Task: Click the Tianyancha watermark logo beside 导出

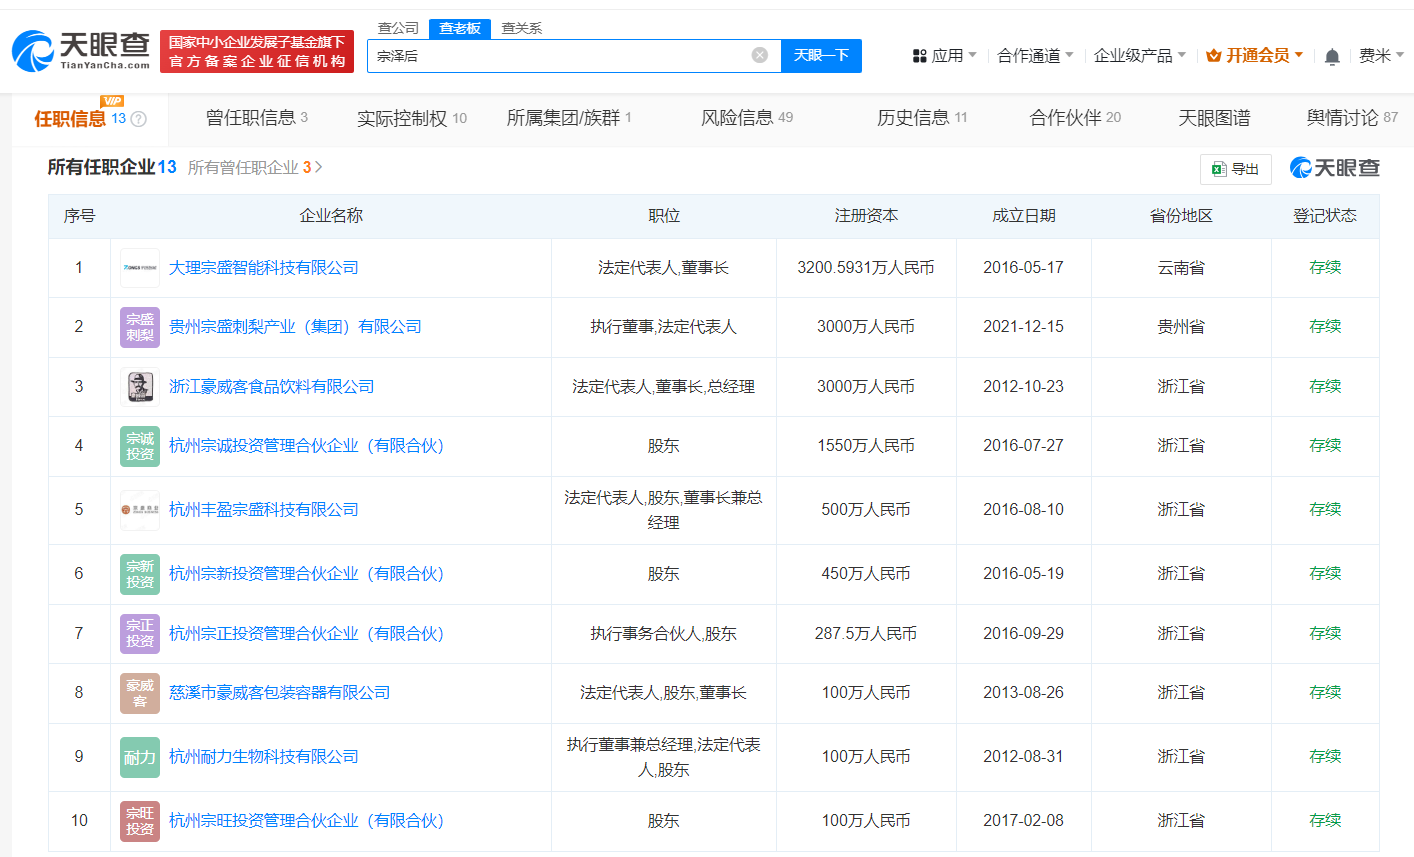Action: (x=1337, y=169)
